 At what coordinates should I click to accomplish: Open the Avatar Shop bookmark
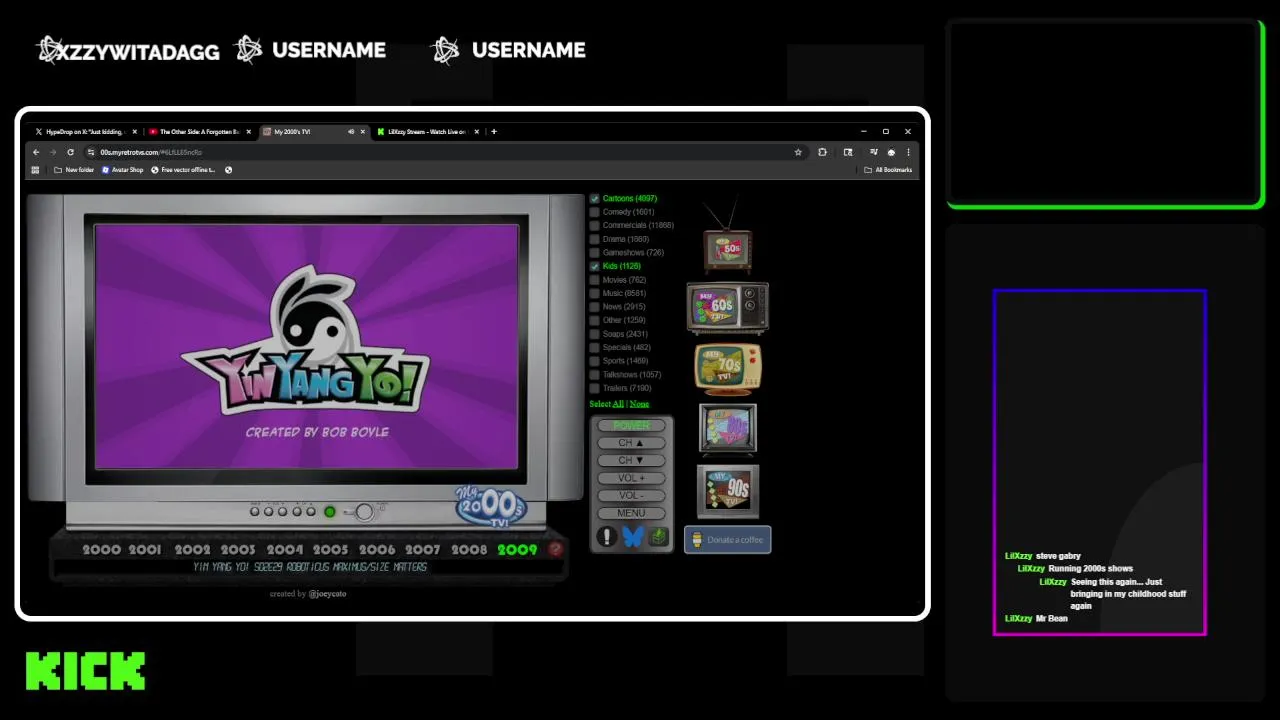pos(122,170)
